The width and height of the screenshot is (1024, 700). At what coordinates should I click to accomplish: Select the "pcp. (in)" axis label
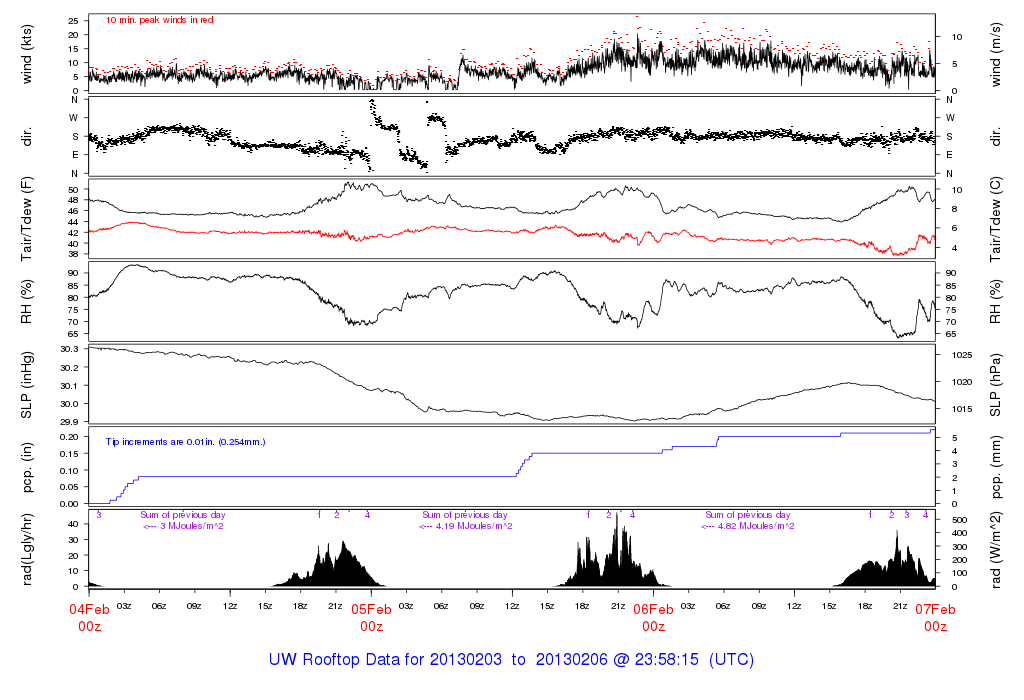pyautogui.click(x=27, y=468)
